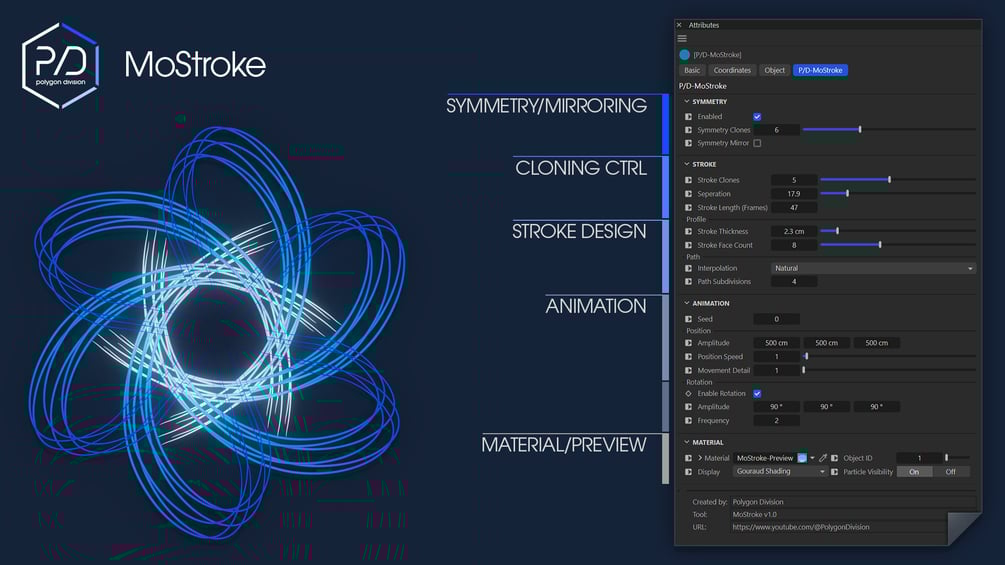
Task: Click the keyframe icon beside Particle Visibility
Action: (835, 472)
